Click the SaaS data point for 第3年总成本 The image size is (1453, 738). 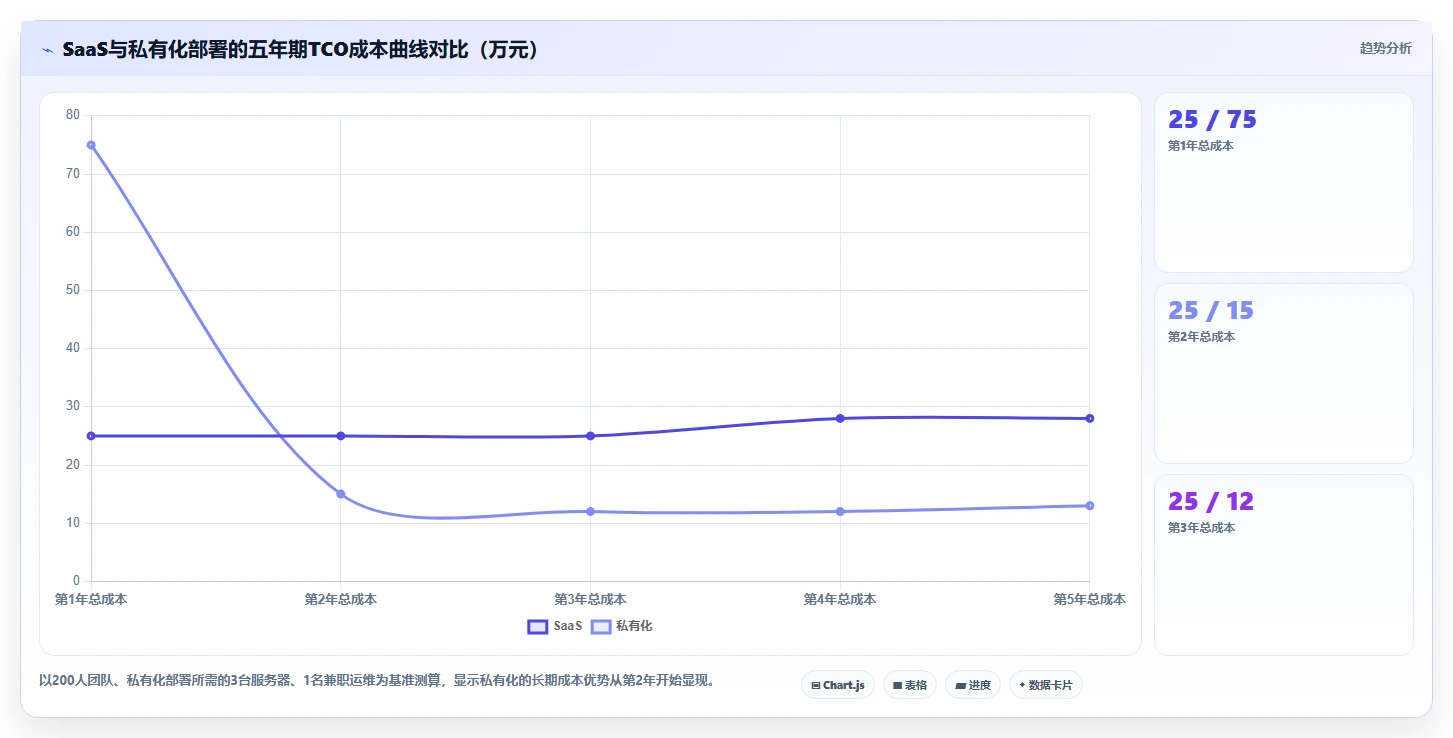click(590, 436)
